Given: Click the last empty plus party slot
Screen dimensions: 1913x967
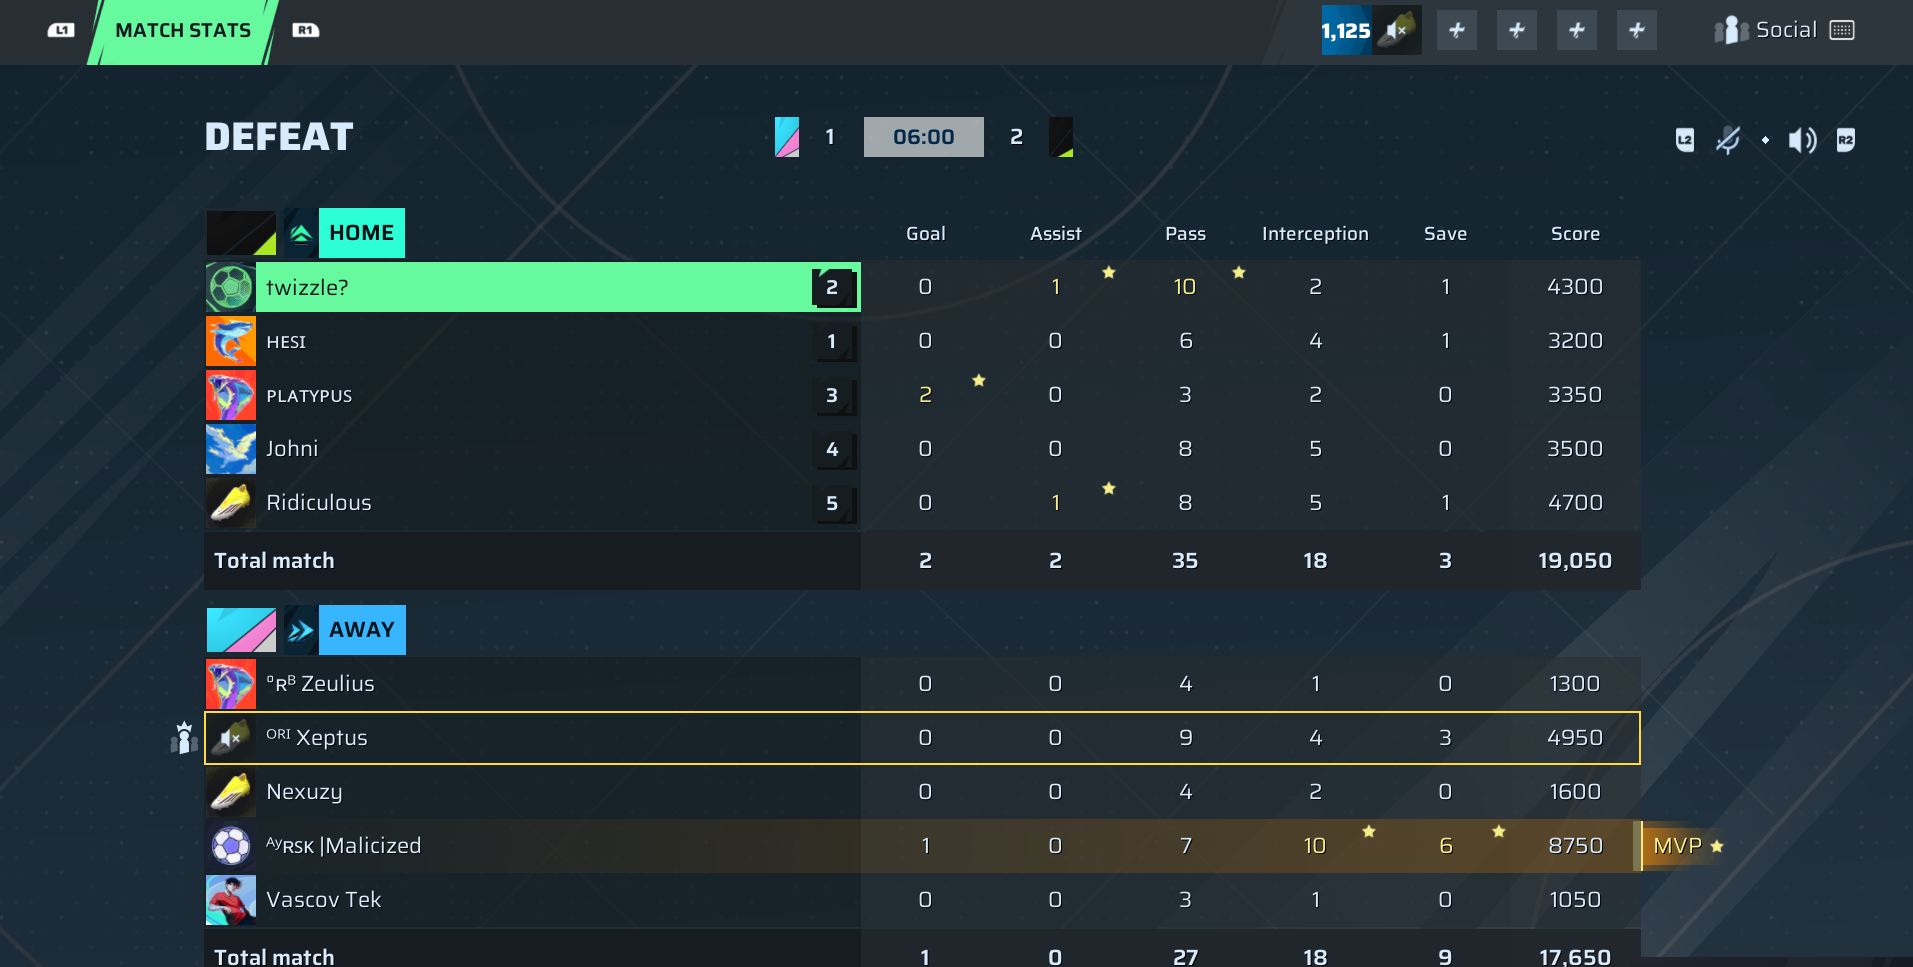Looking at the screenshot, I should [1637, 30].
